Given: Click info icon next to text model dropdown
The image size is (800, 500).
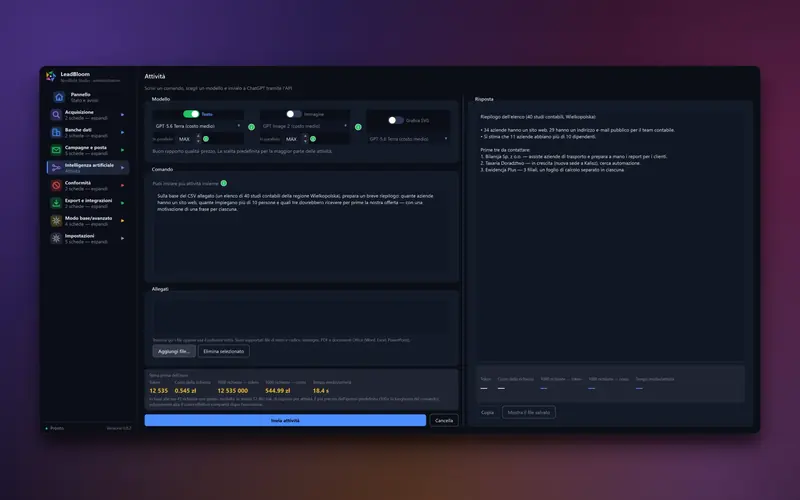Looking at the screenshot, I should coord(252,127).
